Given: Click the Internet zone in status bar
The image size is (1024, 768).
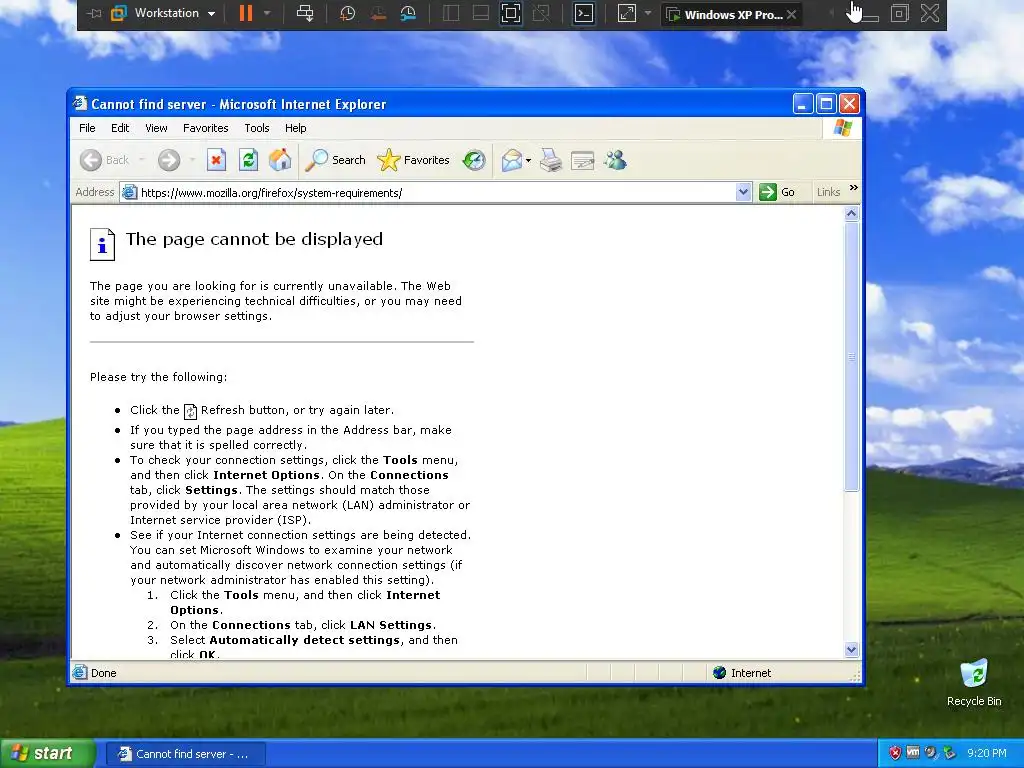Looking at the screenshot, I should pyautogui.click(x=742, y=673).
